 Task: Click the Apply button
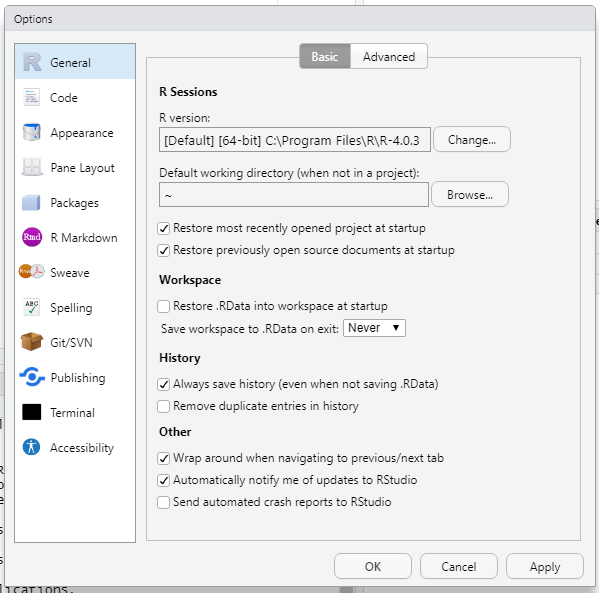coord(545,566)
